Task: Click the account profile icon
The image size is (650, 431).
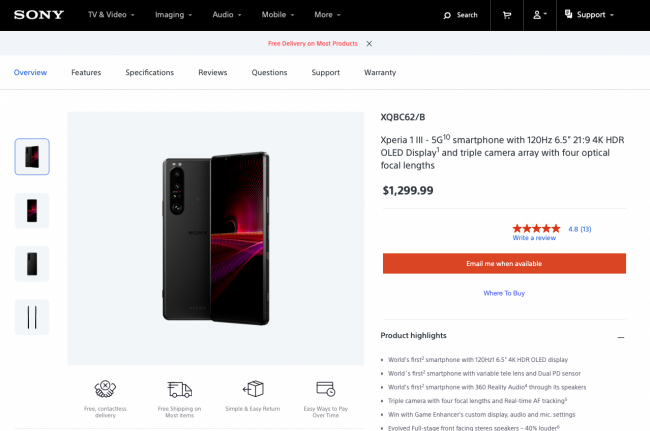Action: 539,15
